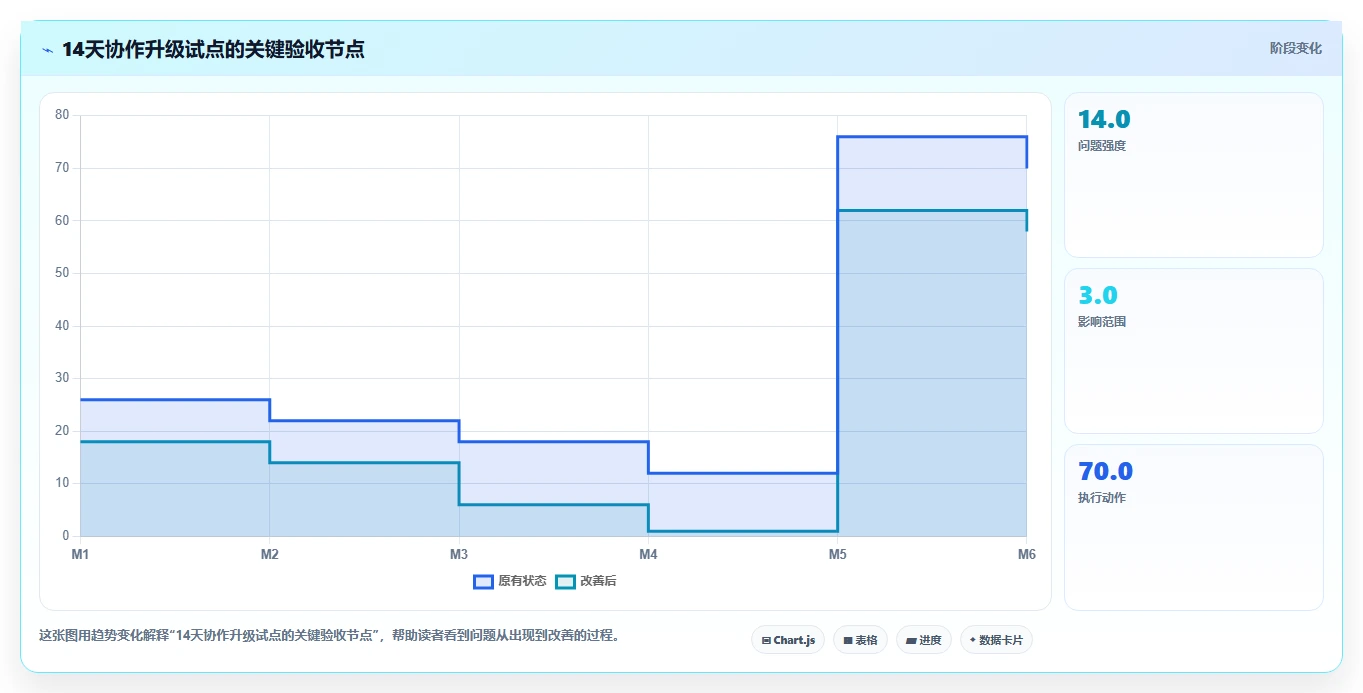Click the M6 axis label

pos(1026,553)
